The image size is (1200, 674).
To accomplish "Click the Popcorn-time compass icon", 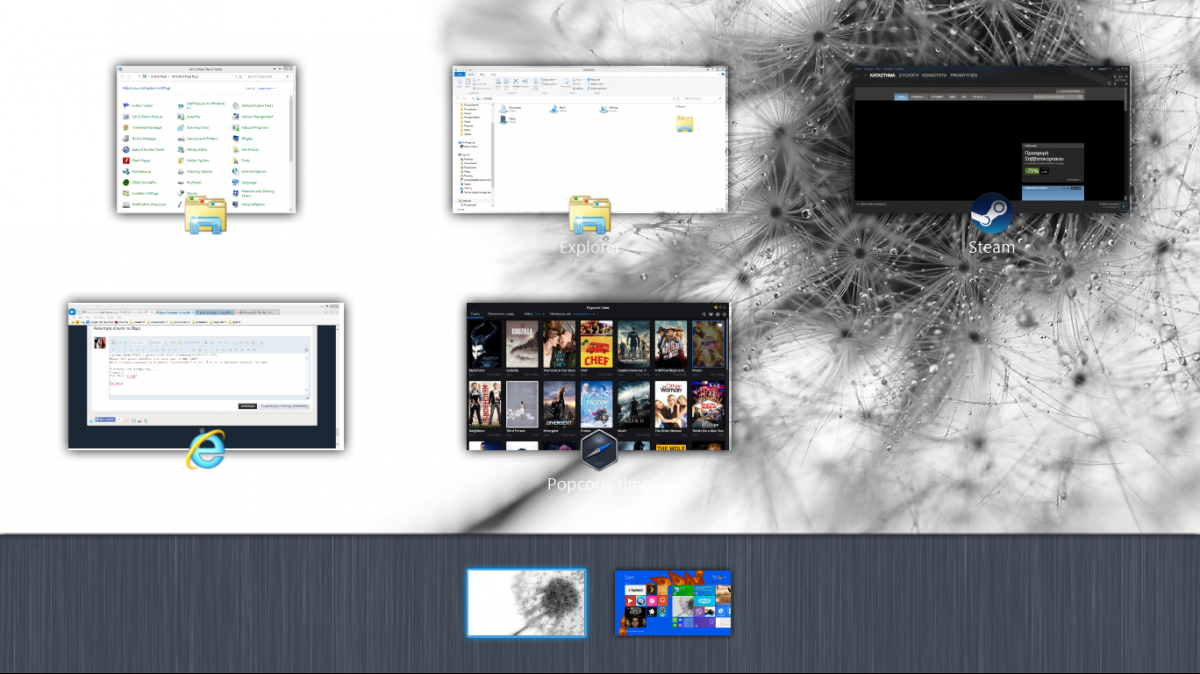I will [601, 448].
